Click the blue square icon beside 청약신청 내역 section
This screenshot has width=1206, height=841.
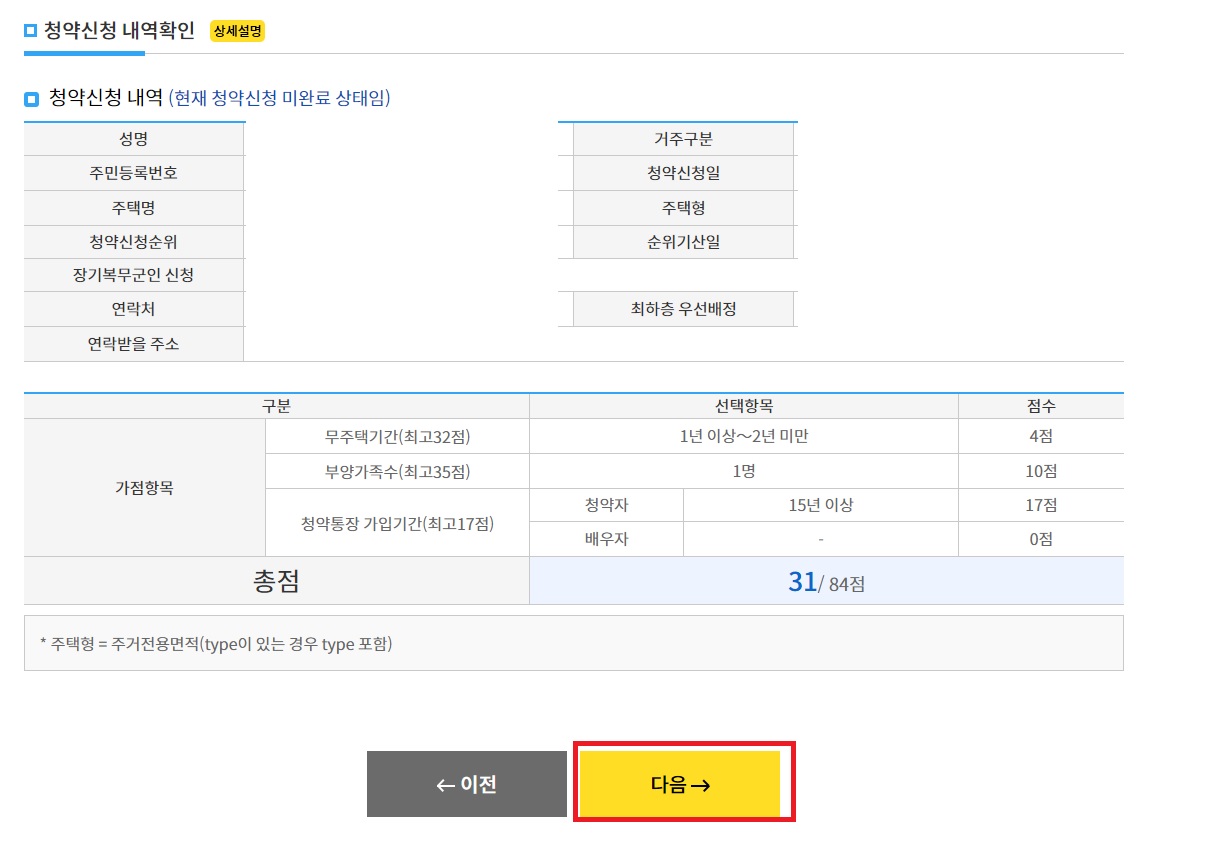30,98
